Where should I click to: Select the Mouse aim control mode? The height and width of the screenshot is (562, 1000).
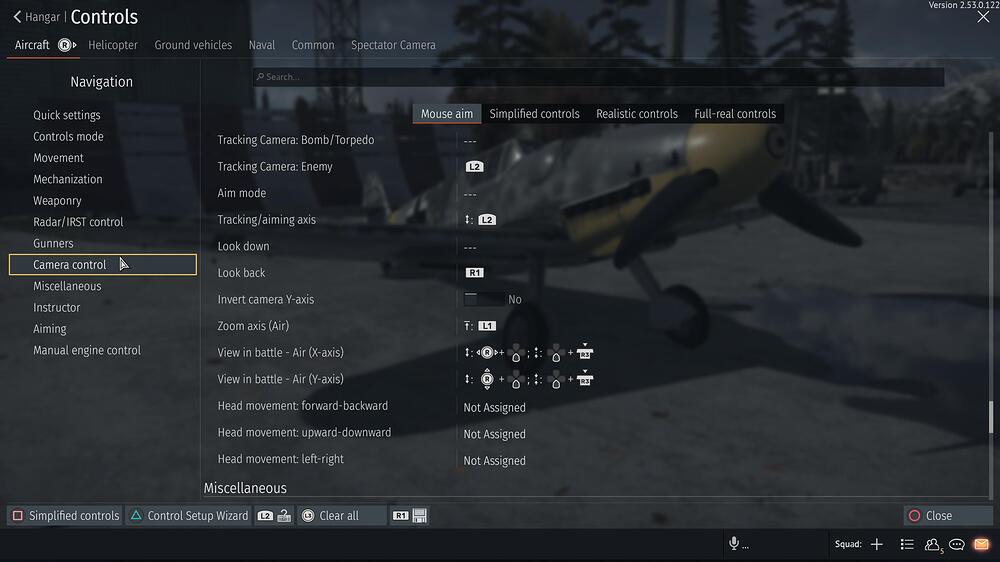tap(446, 114)
